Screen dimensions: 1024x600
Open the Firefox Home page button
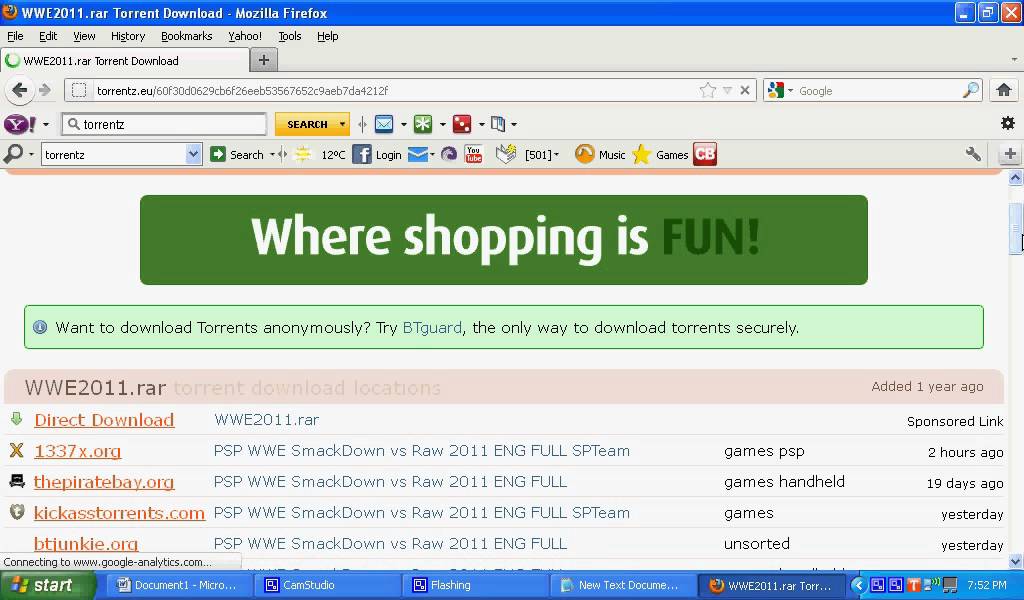pos(1004,90)
